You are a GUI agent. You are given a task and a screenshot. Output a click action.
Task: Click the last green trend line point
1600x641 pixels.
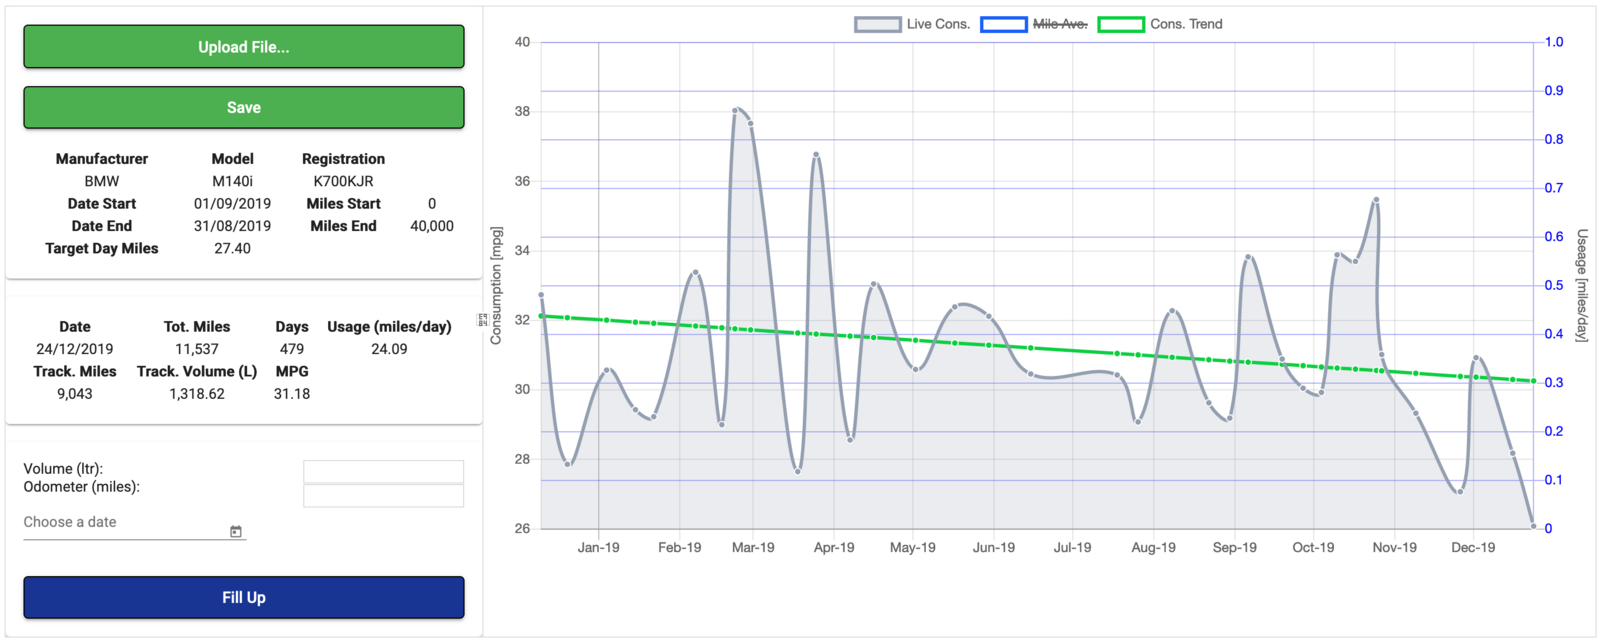tap(1533, 381)
